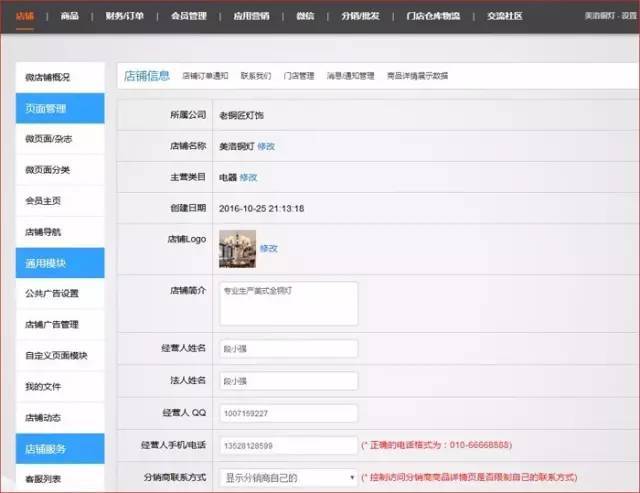Screen dimensions: 640x493
Task: Open the 会员管理 top menu
Action: (189, 16)
